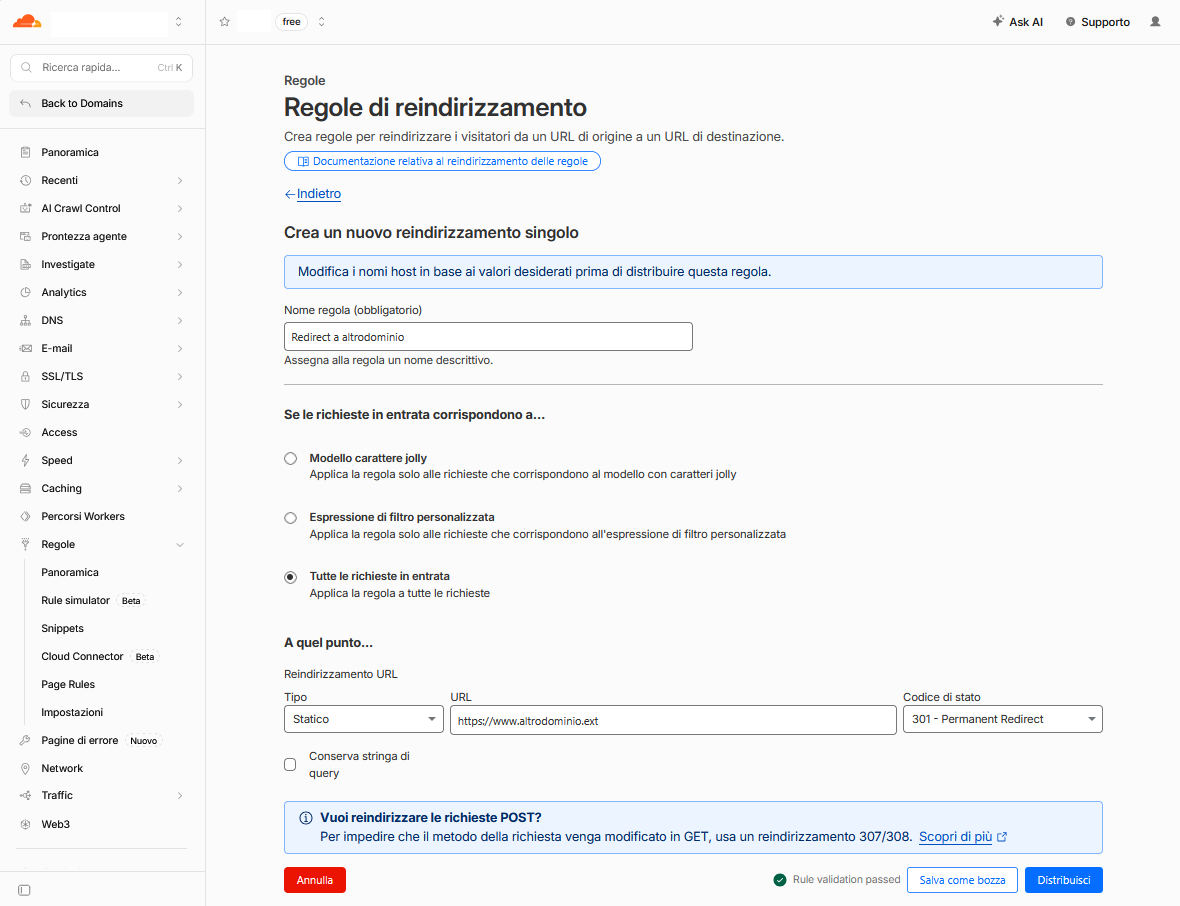
Task: Collapse the Regole section chevron
Action: pyautogui.click(x=180, y=545)
